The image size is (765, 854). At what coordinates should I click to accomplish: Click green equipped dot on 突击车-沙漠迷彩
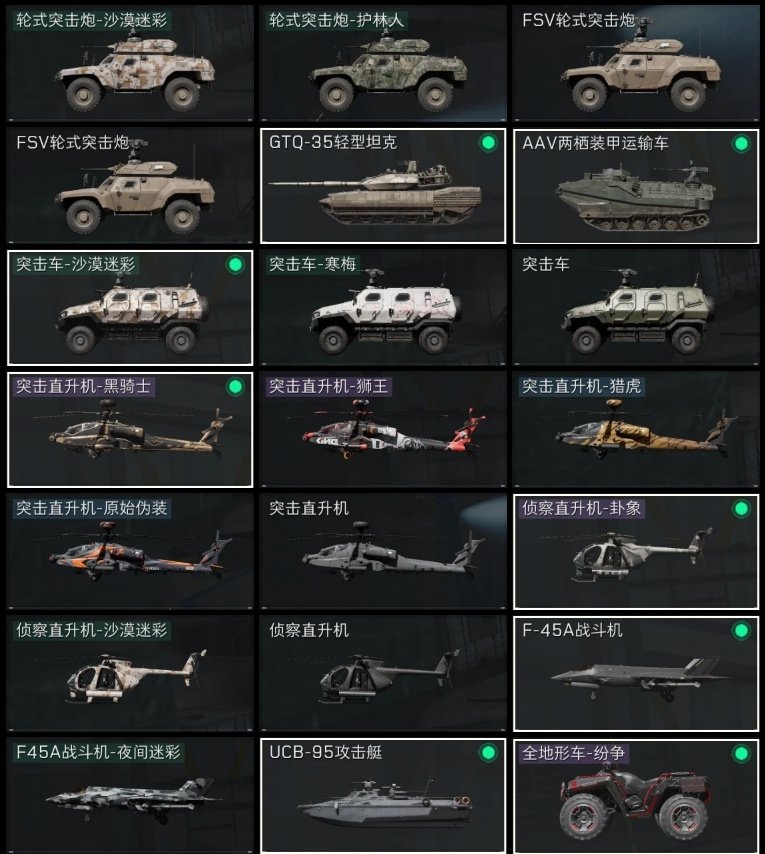pyautogui.click(x=235, y=265)
